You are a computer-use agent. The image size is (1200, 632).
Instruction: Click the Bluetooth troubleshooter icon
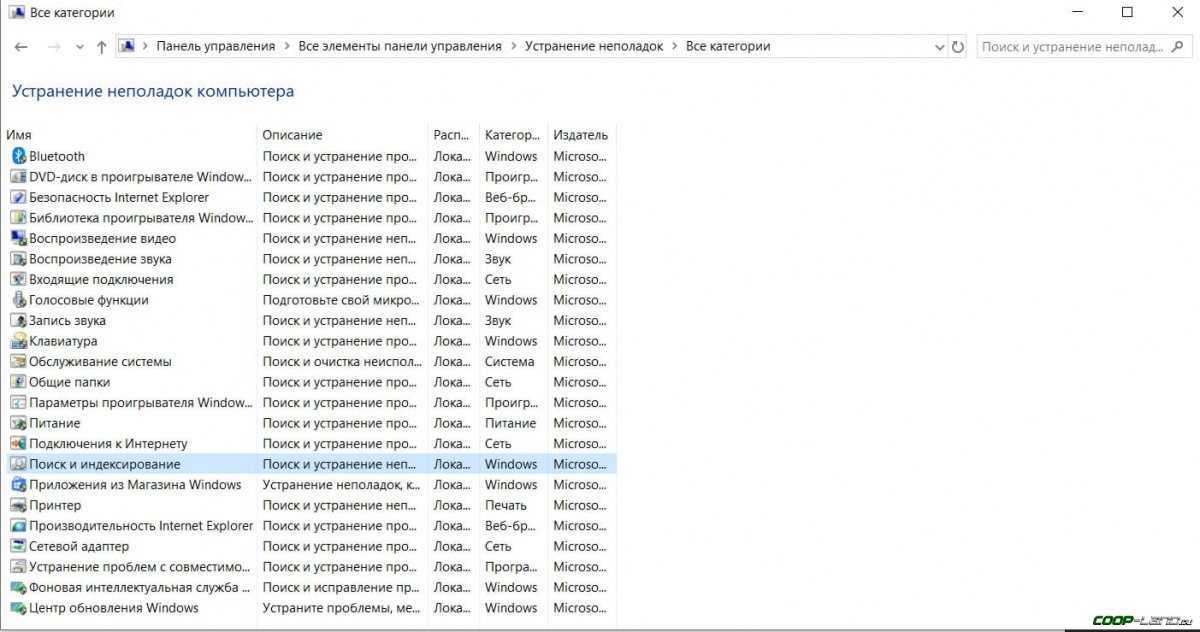pyautogui.click(x=18, y=156)
